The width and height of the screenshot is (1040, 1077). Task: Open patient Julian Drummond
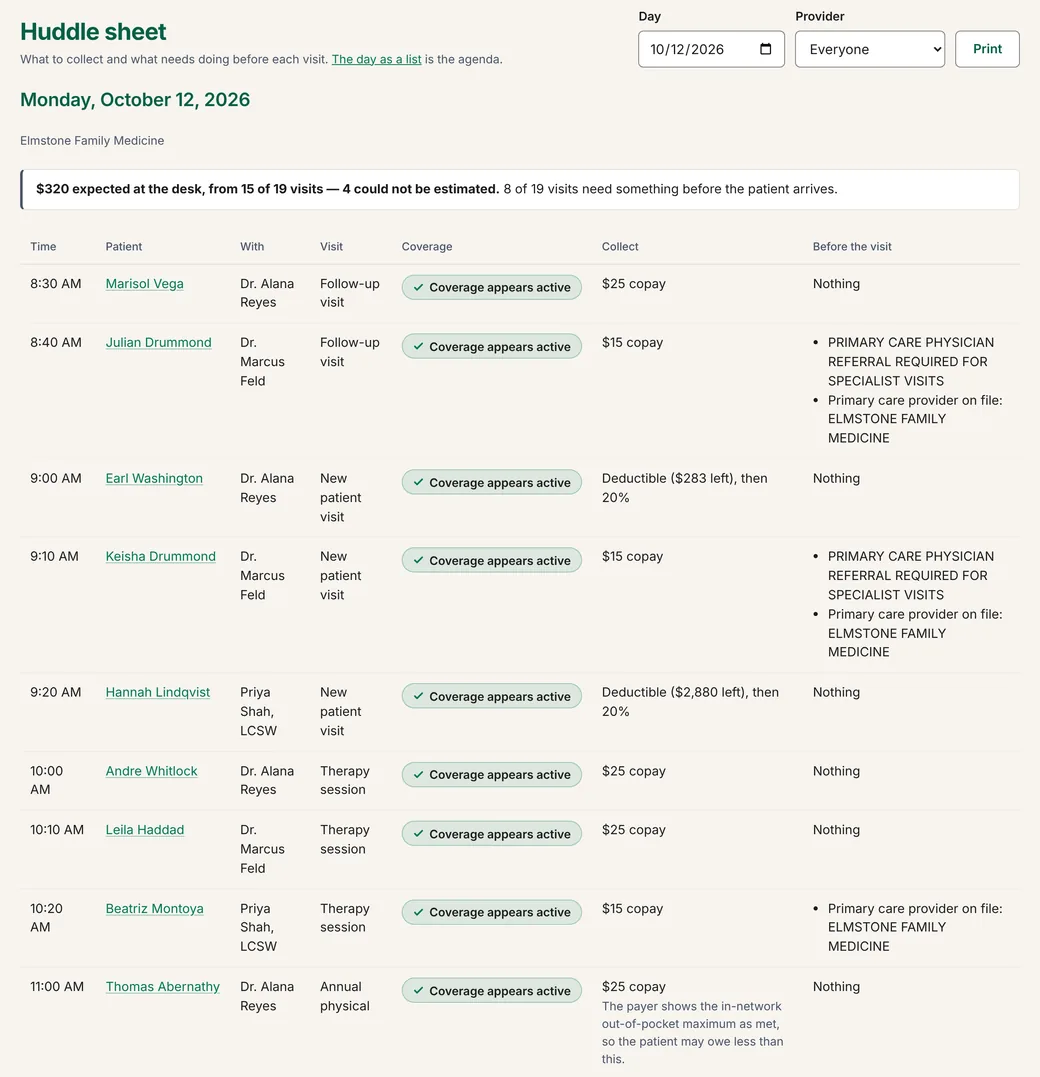[159, 342]
